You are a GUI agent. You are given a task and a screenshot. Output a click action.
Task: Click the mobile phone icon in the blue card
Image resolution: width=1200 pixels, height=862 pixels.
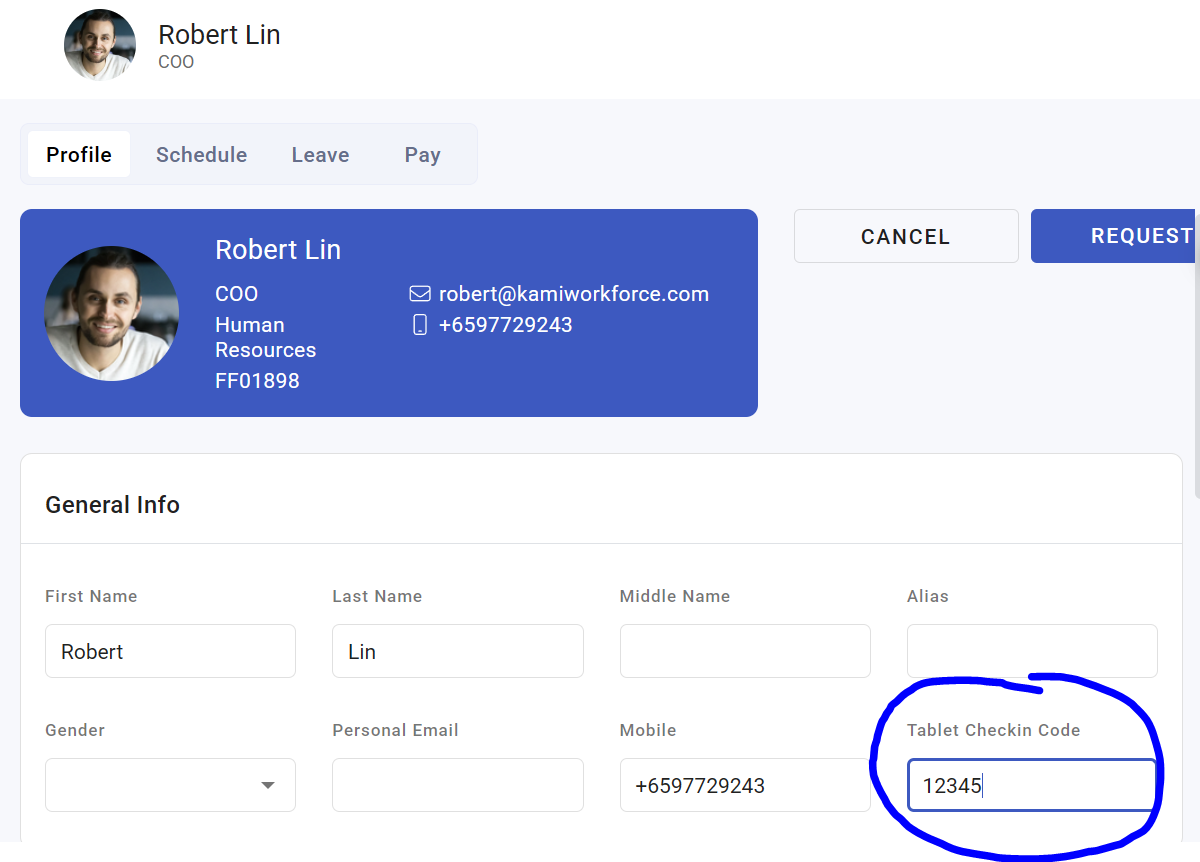[420, 324]
